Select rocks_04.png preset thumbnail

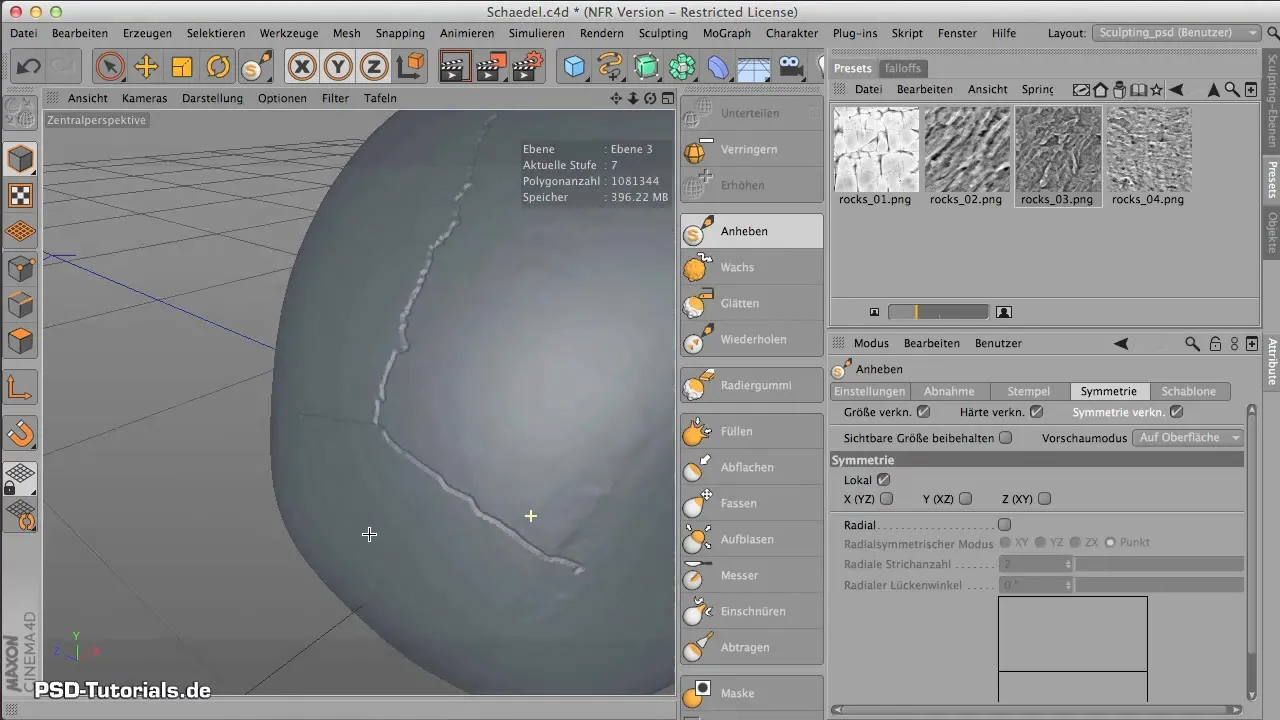click(1148, 149)
